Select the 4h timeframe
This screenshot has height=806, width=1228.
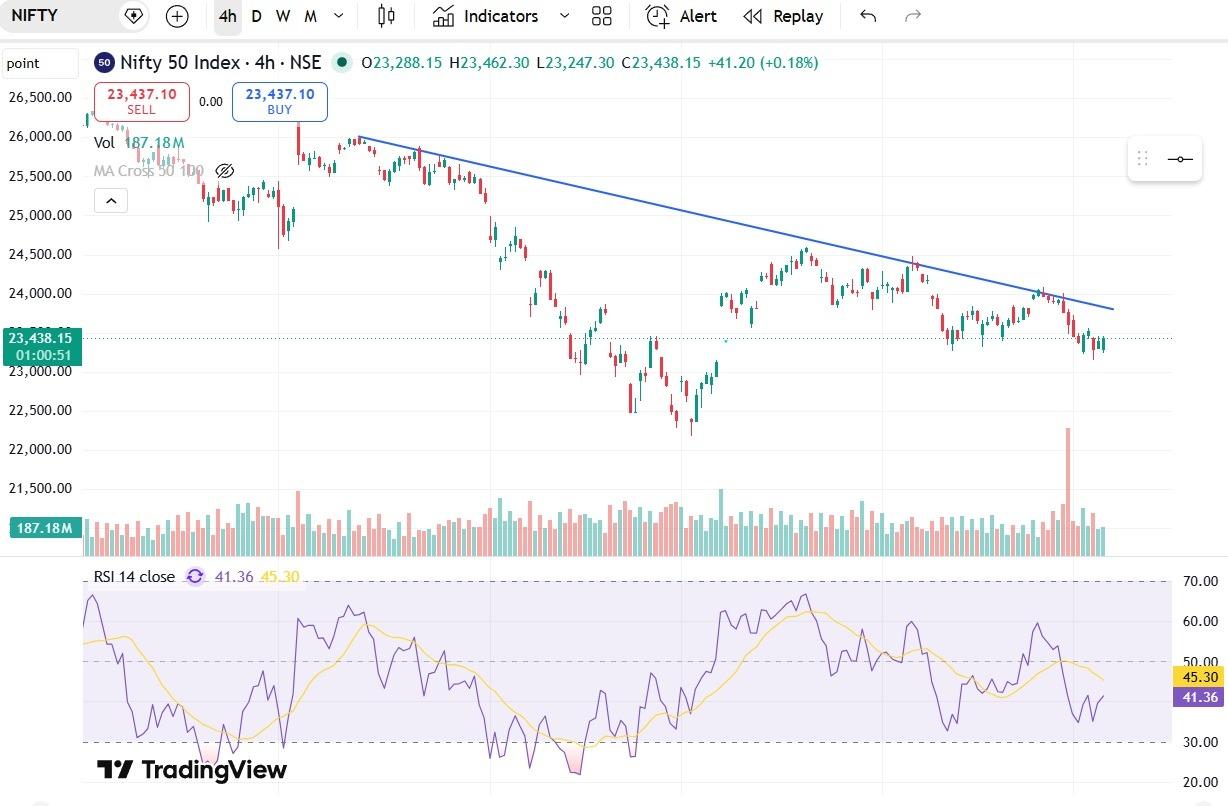[x=228, y=16]
